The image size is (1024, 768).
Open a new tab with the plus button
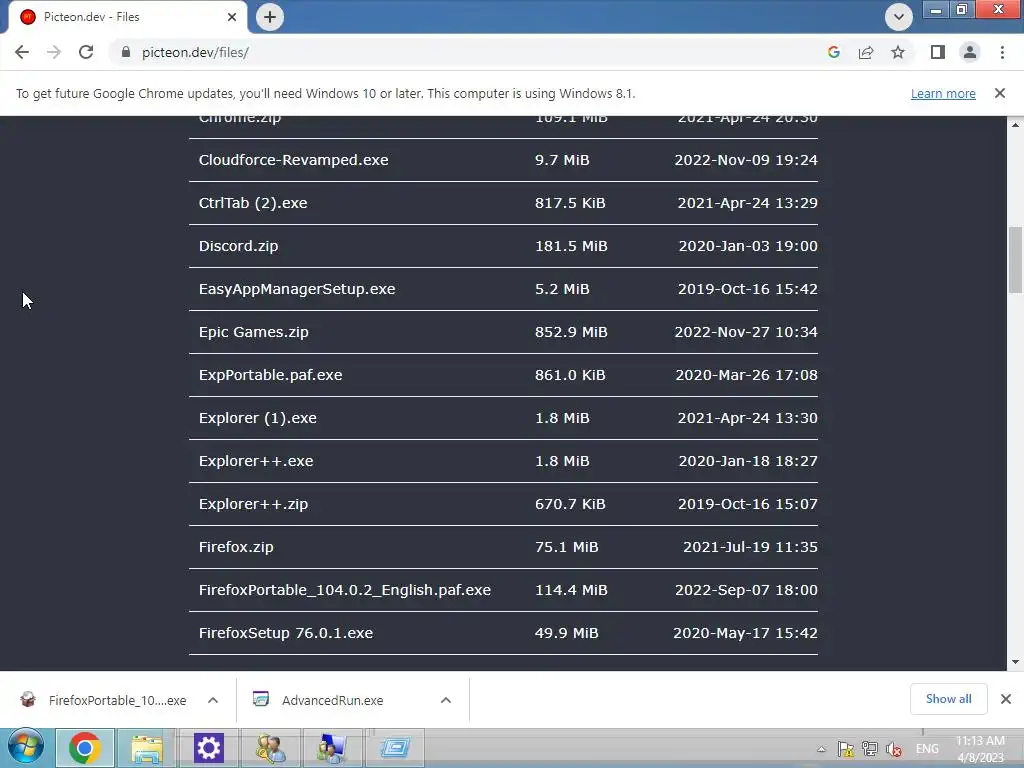click(x=270, y=17)
